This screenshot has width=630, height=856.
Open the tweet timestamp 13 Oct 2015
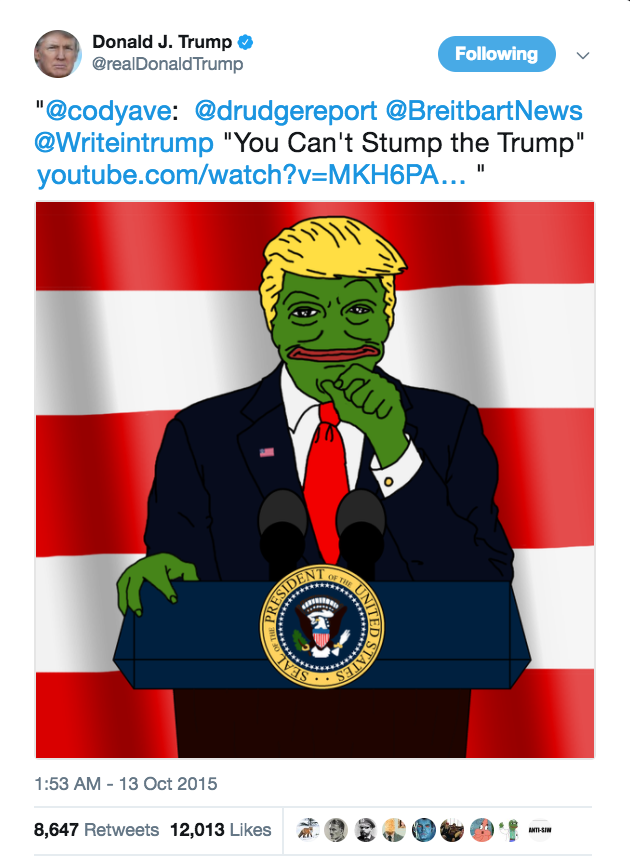(126, 784)
